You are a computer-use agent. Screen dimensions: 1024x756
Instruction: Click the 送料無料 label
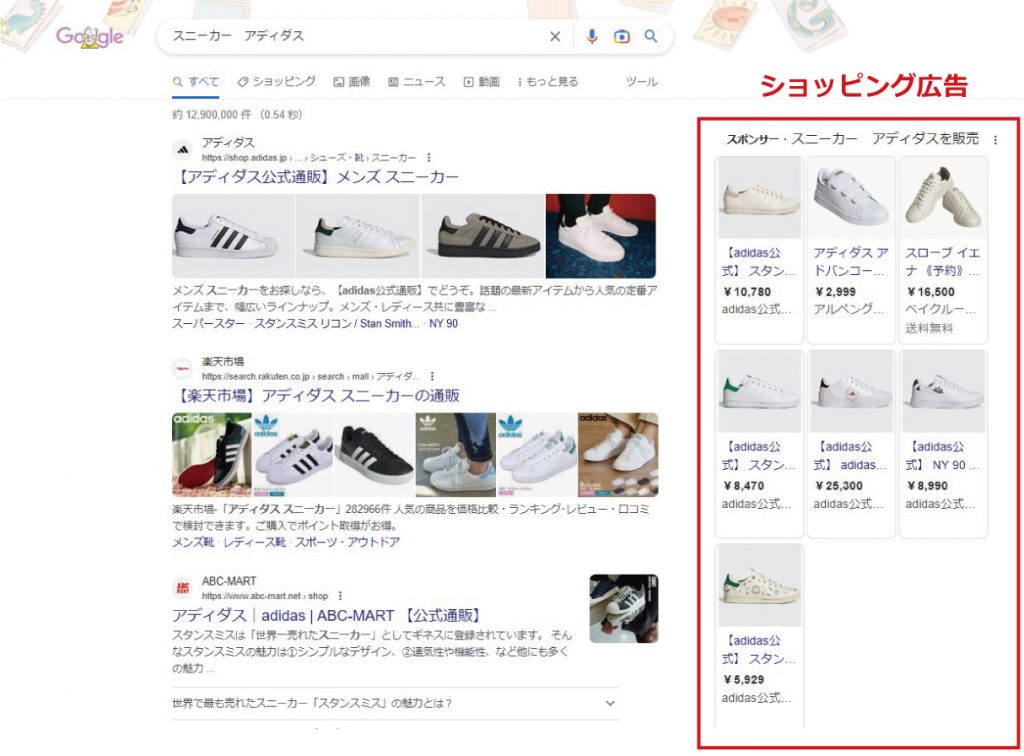click(929, 328)
